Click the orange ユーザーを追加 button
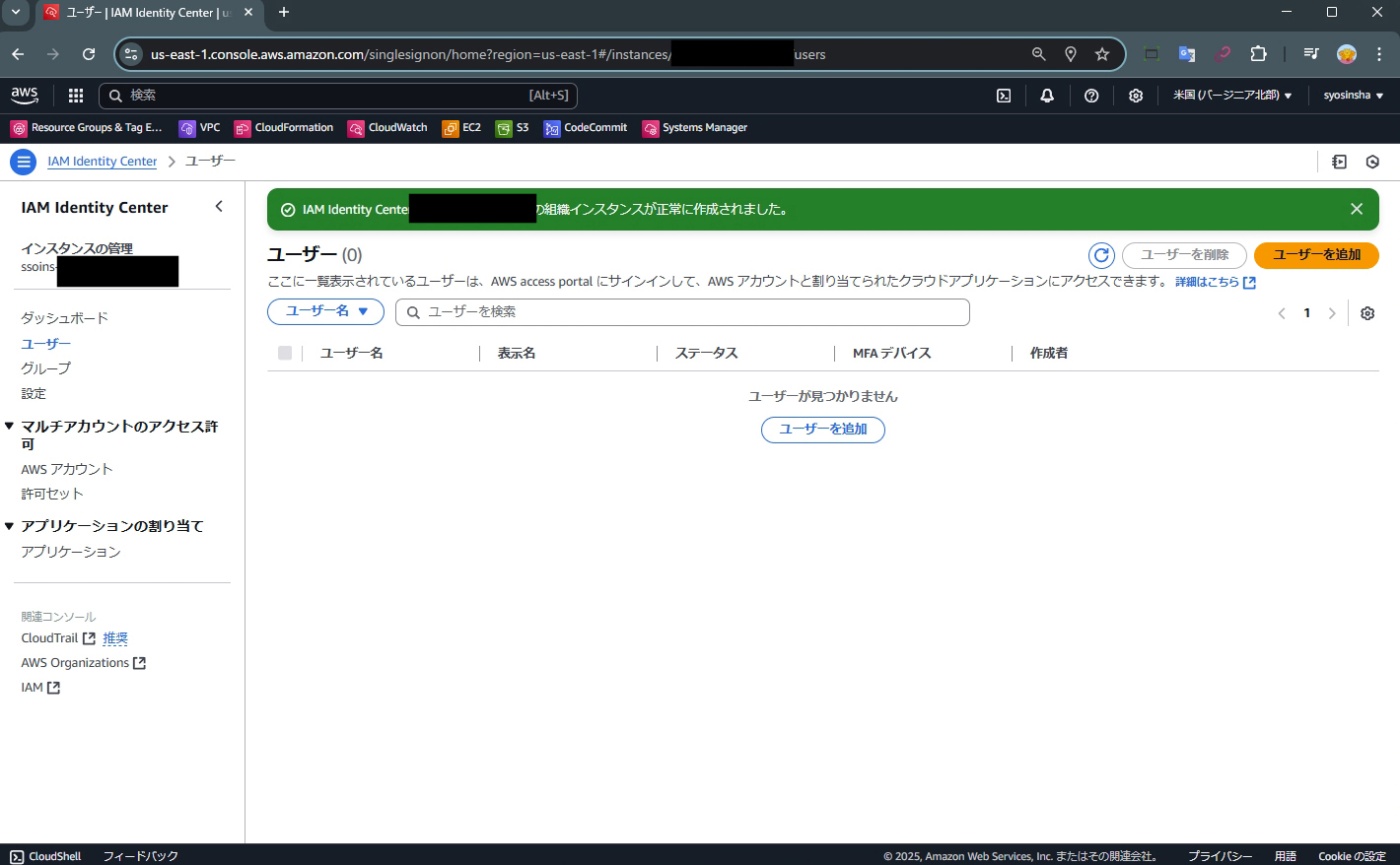 1316,255
